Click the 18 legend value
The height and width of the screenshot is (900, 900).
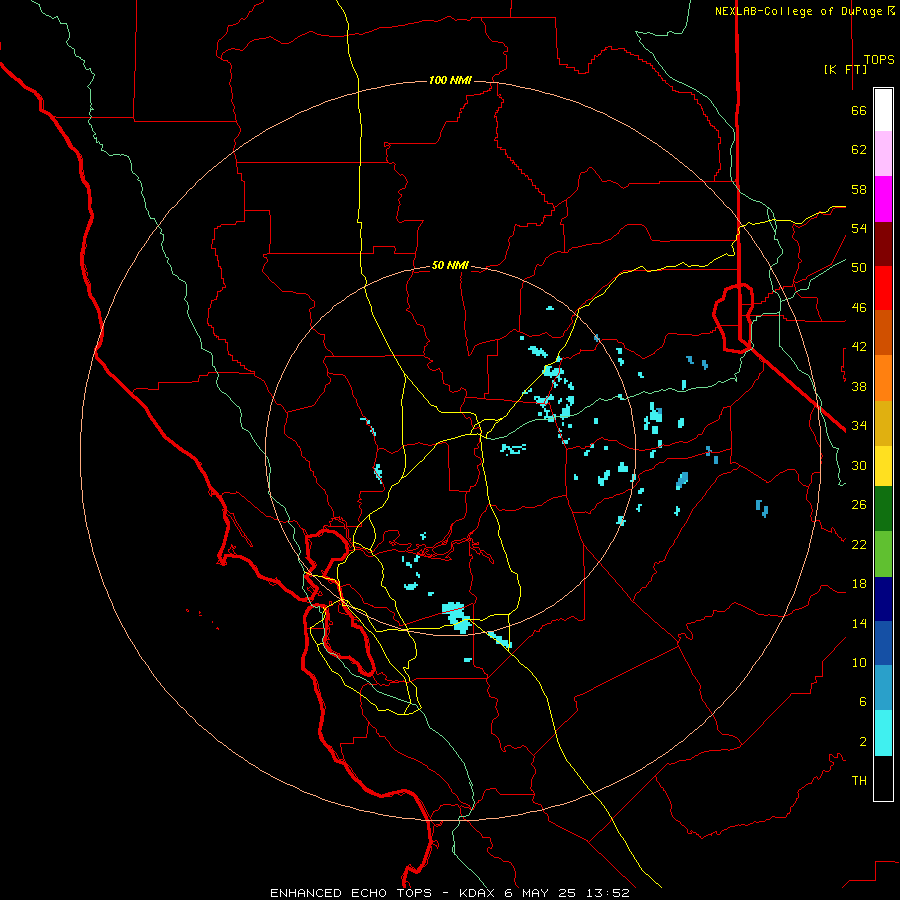(x=859, y=584)
